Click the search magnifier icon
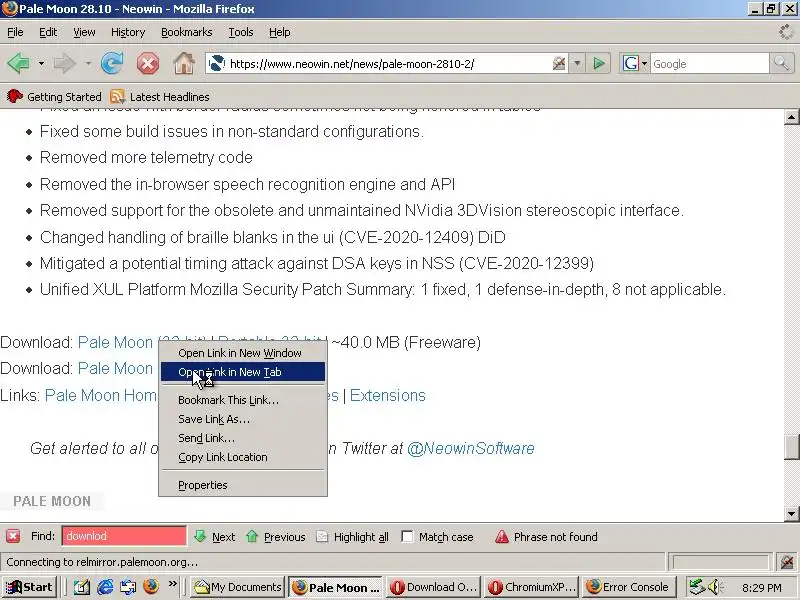Screen dimensions: 800x600 pyautogui.click(x=781, y=64)
